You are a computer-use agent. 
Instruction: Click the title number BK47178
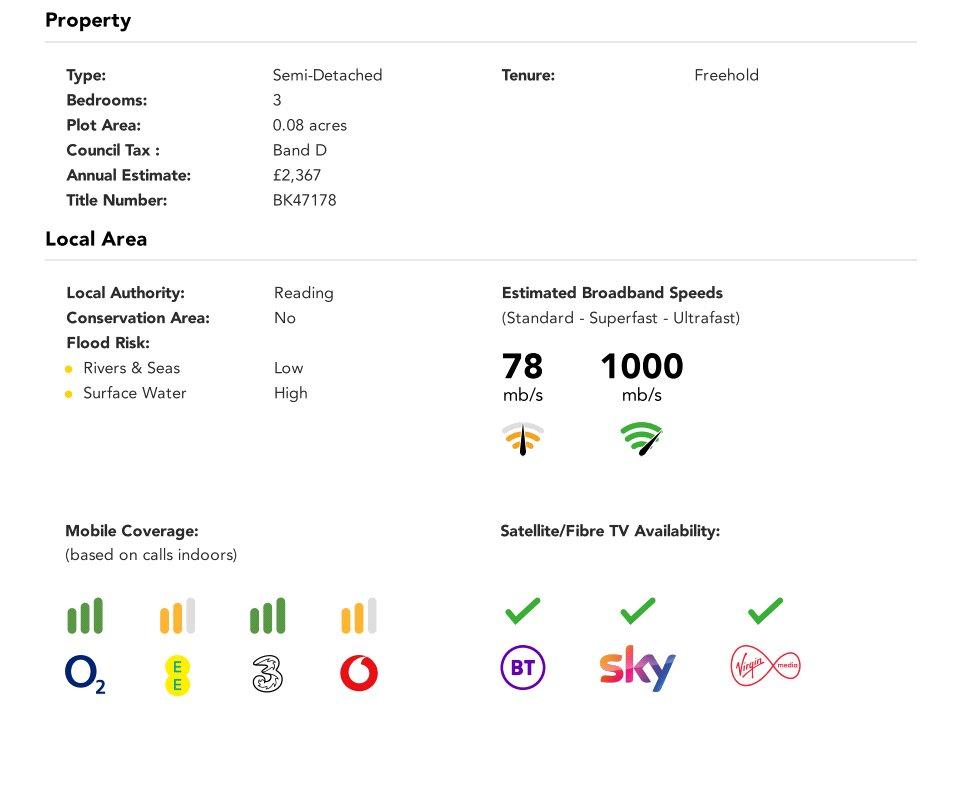305,200
